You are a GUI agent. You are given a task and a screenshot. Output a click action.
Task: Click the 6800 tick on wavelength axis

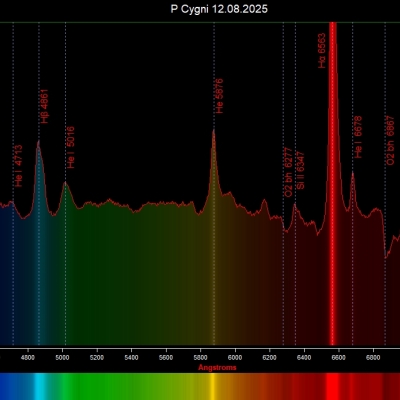(x=373, y=358)
